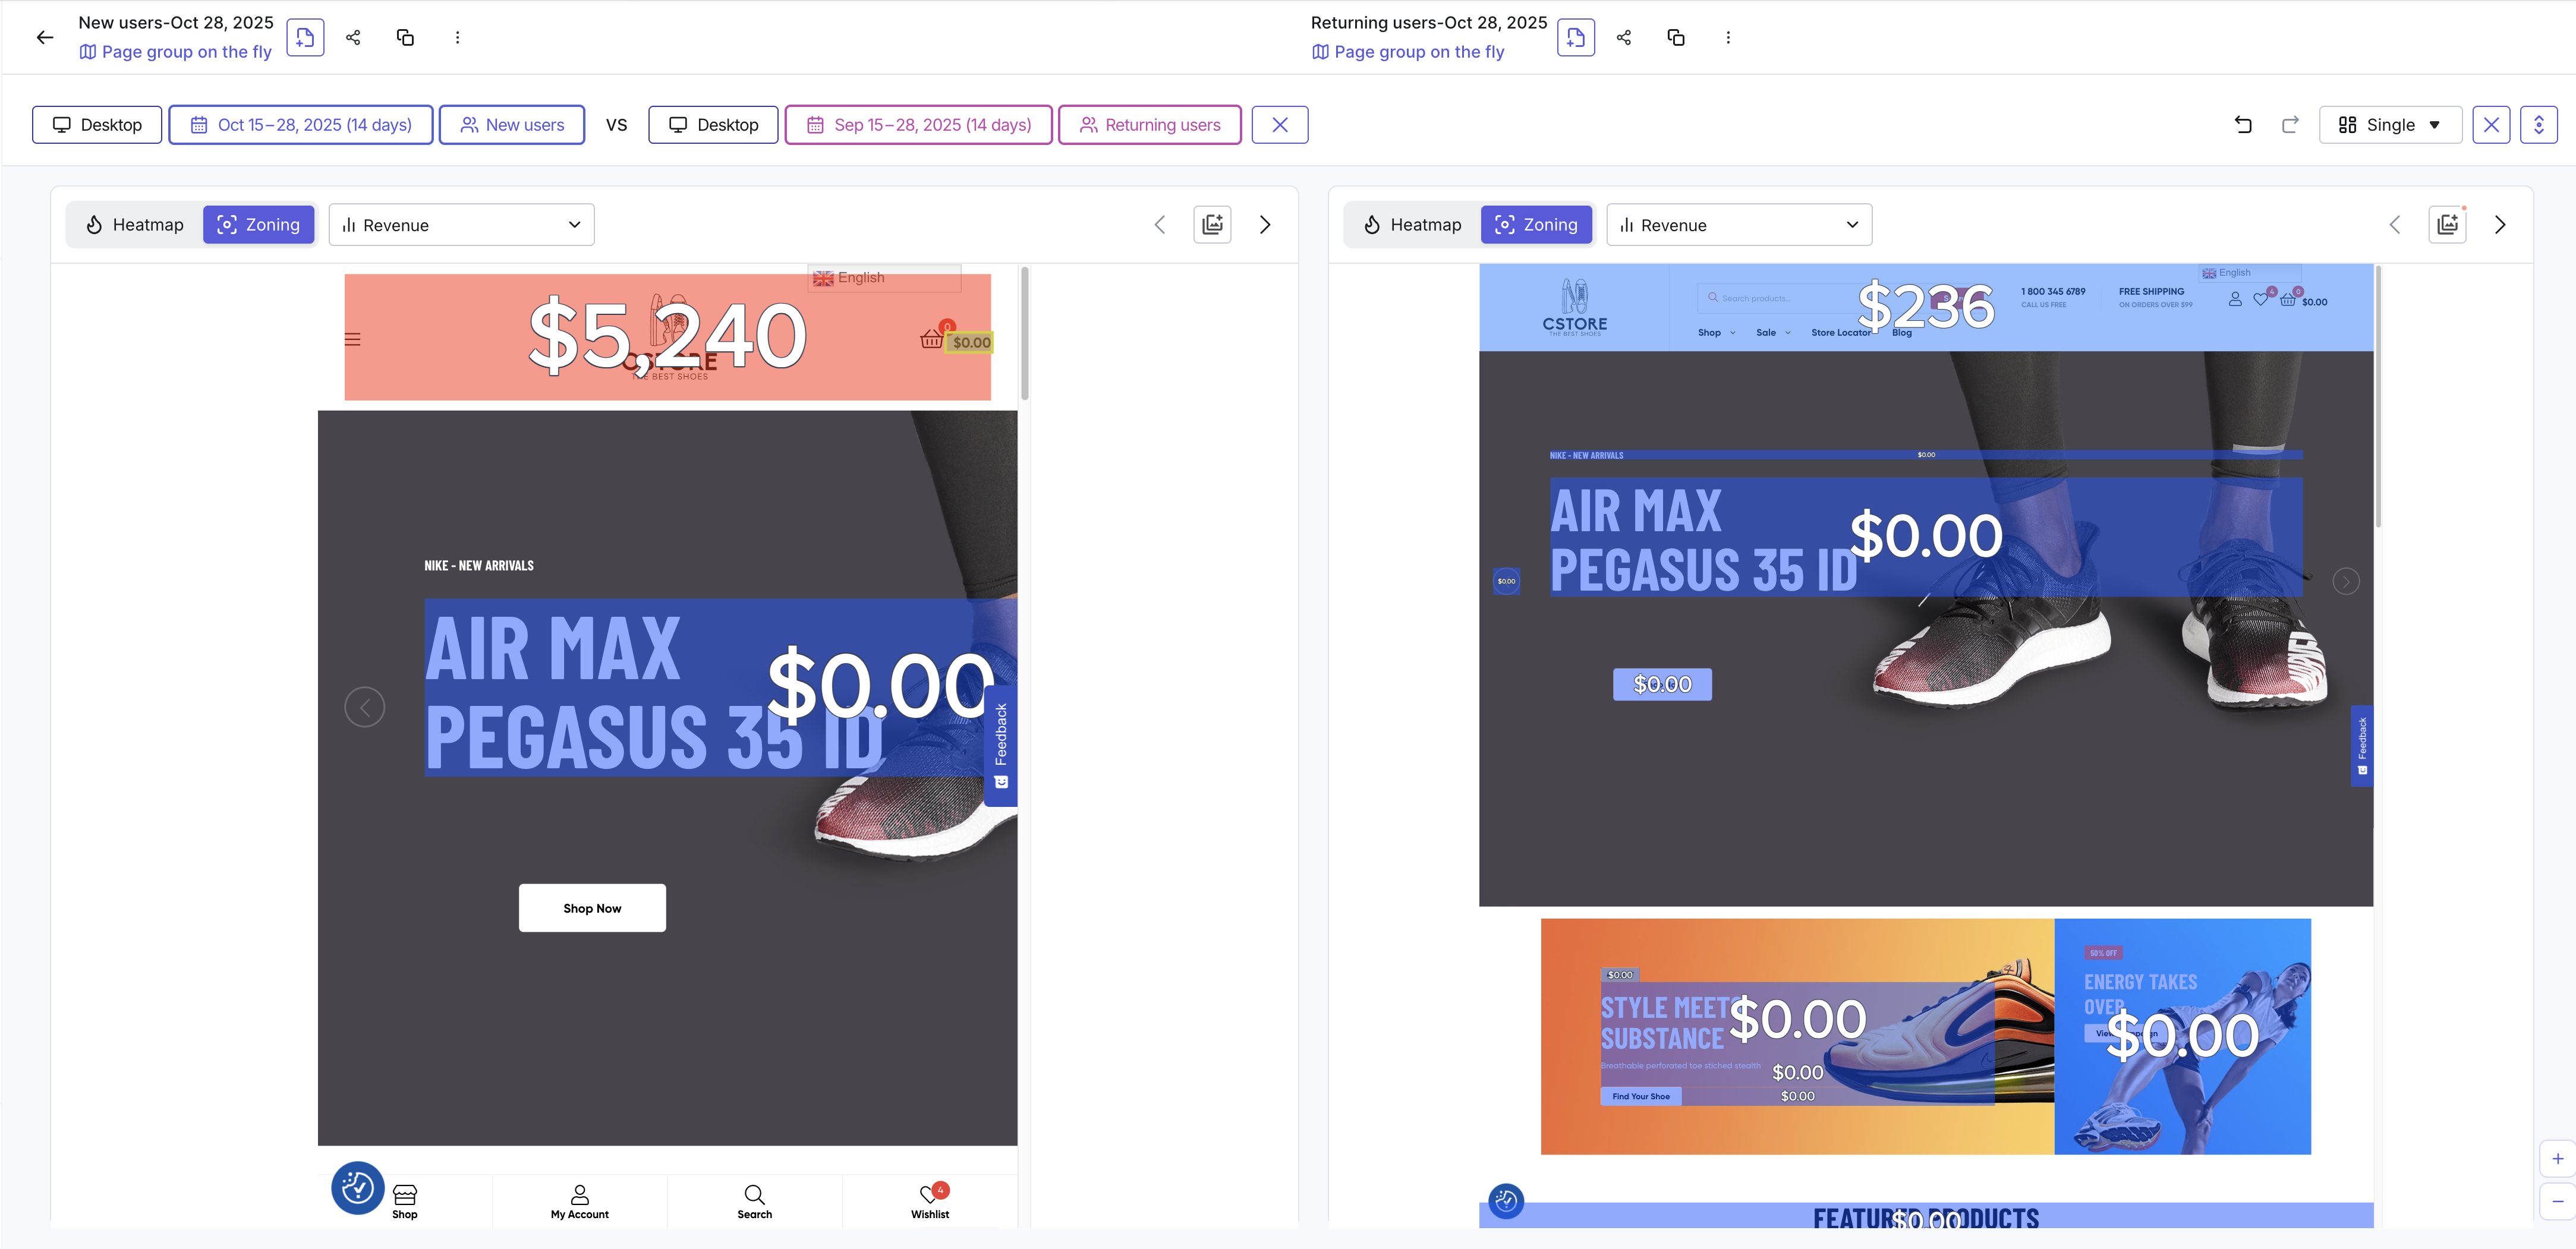
Task: Click the round clock badge in left preview
Action: (x=358, y=1188)
